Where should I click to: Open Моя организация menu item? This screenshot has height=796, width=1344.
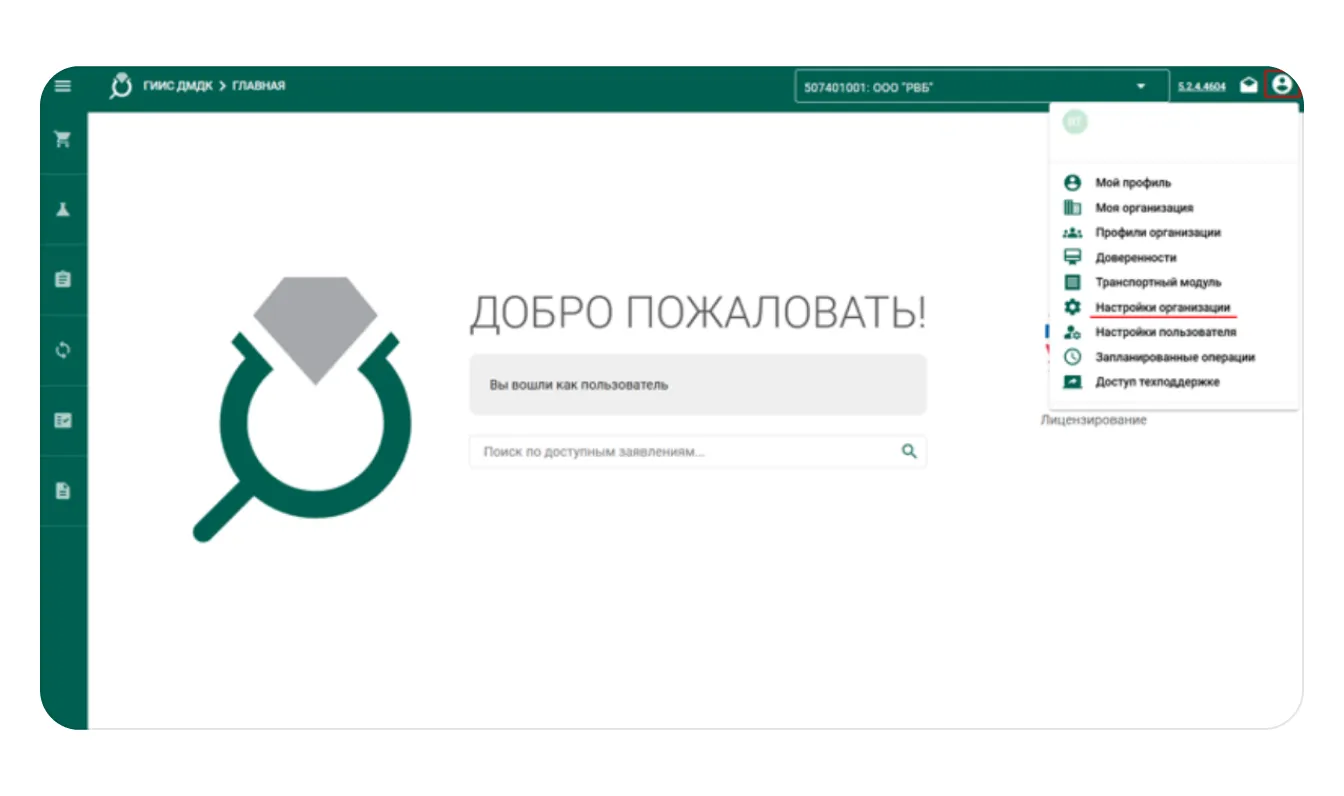tap(1143, 208)
